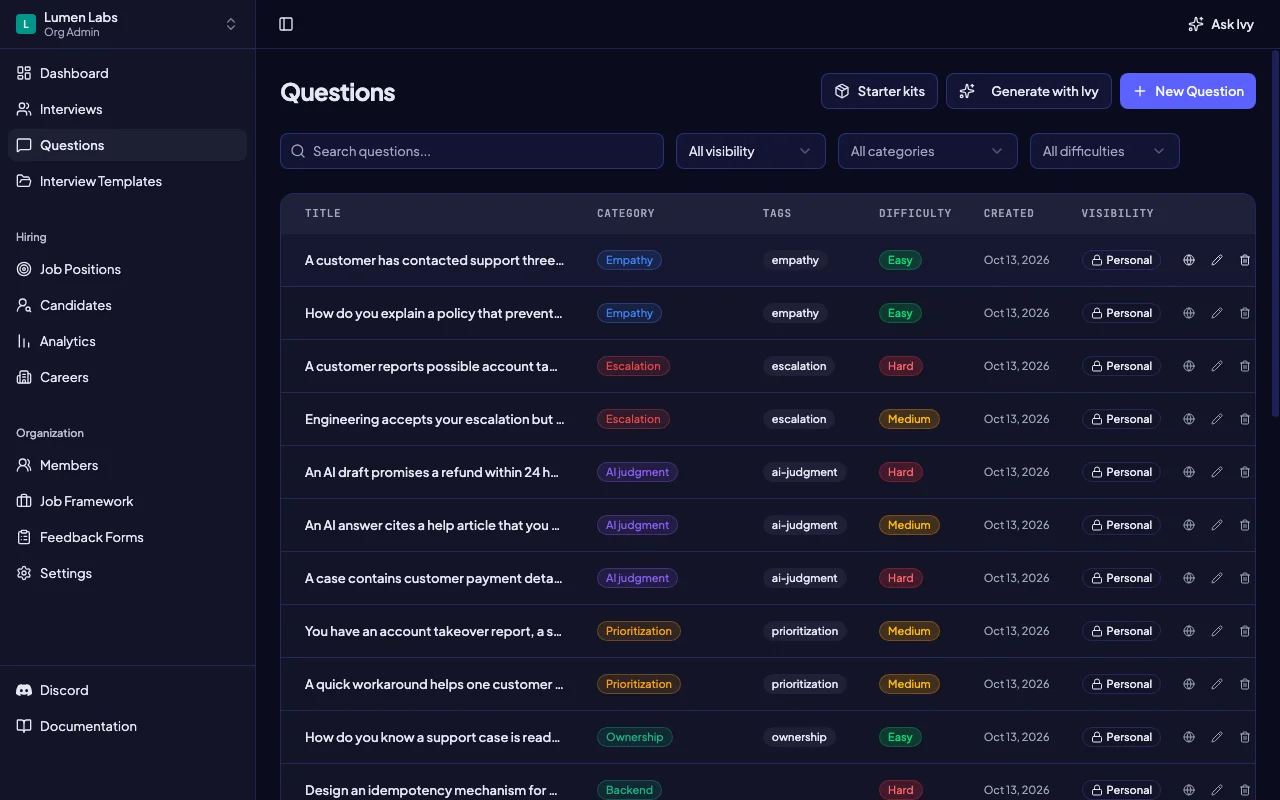The width and height of the screenshot is (1280, 800).
Task: Edit "You have an account takeover report" question
Action: [x=1217, y=631]
